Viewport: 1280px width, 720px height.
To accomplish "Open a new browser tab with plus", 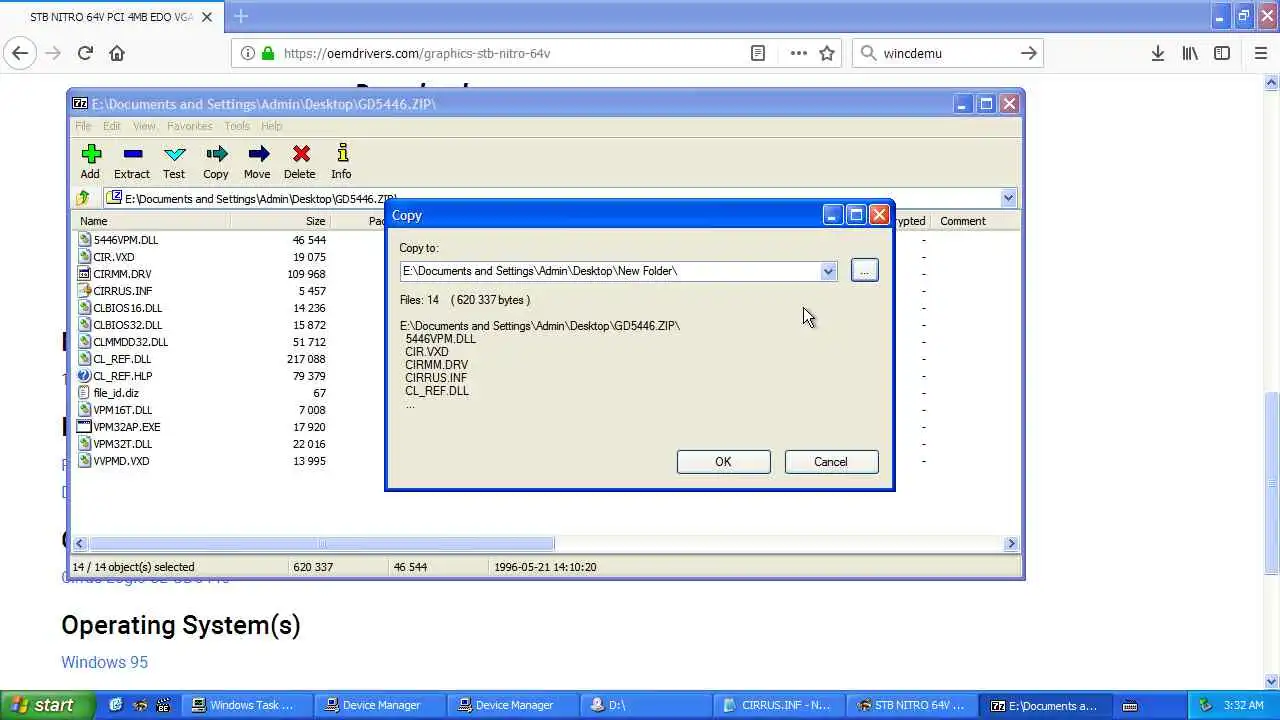I will coord(241,16).
